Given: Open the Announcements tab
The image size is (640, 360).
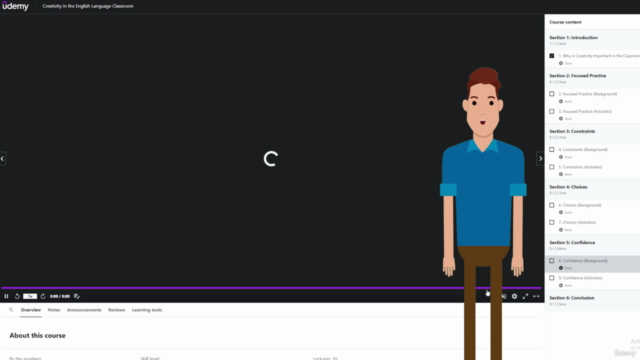Looking at the screenshot, I should 84,310.
